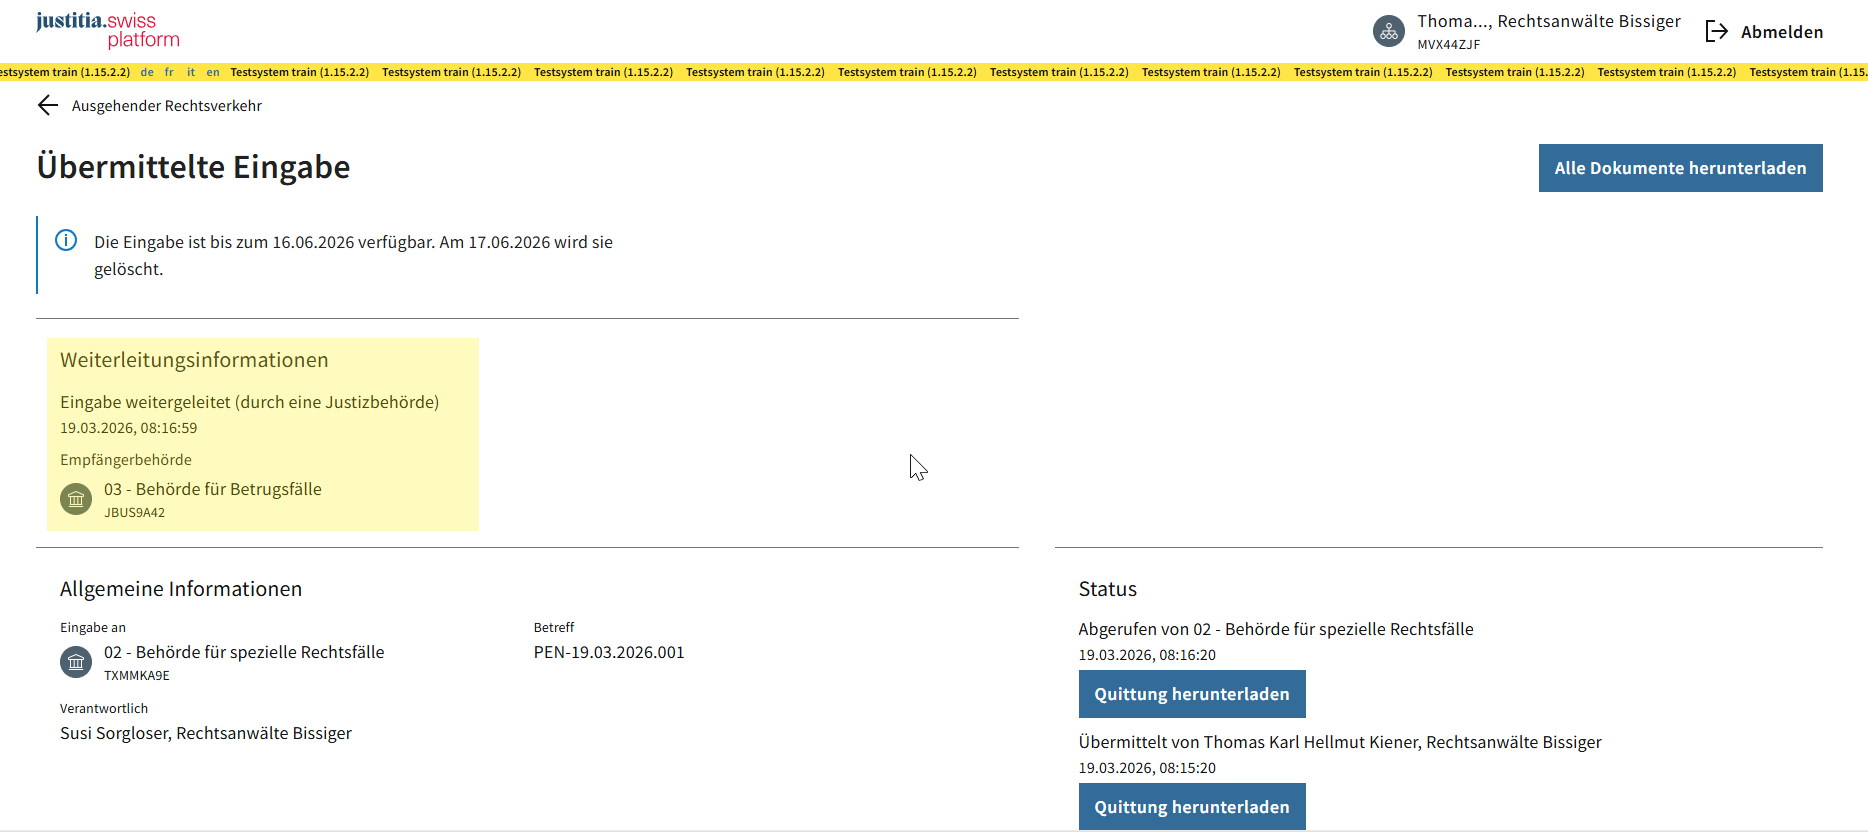
Task: Click the Betreff value PEN-19.03.2026.001
Action: click(x=609, y=652)
